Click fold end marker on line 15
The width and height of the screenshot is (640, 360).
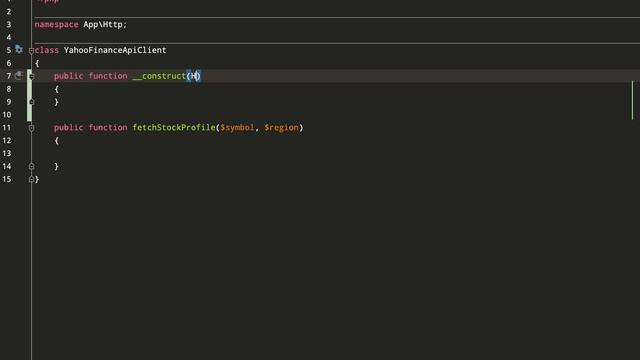point(31,180)
